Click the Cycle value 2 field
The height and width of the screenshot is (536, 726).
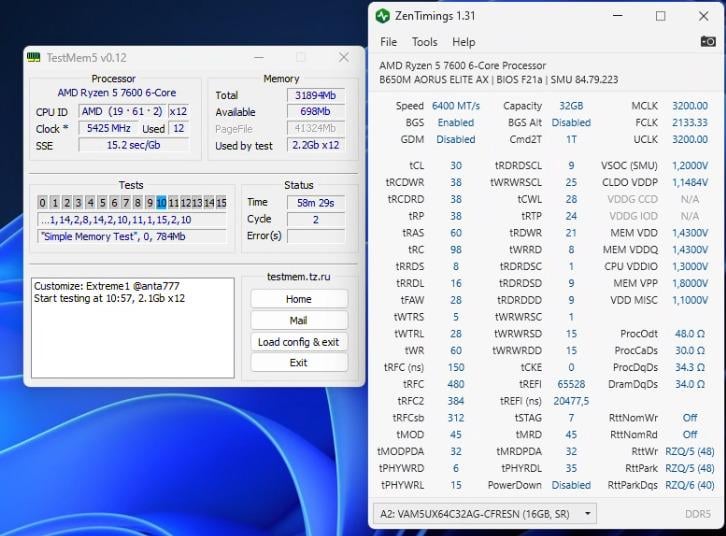316,219
